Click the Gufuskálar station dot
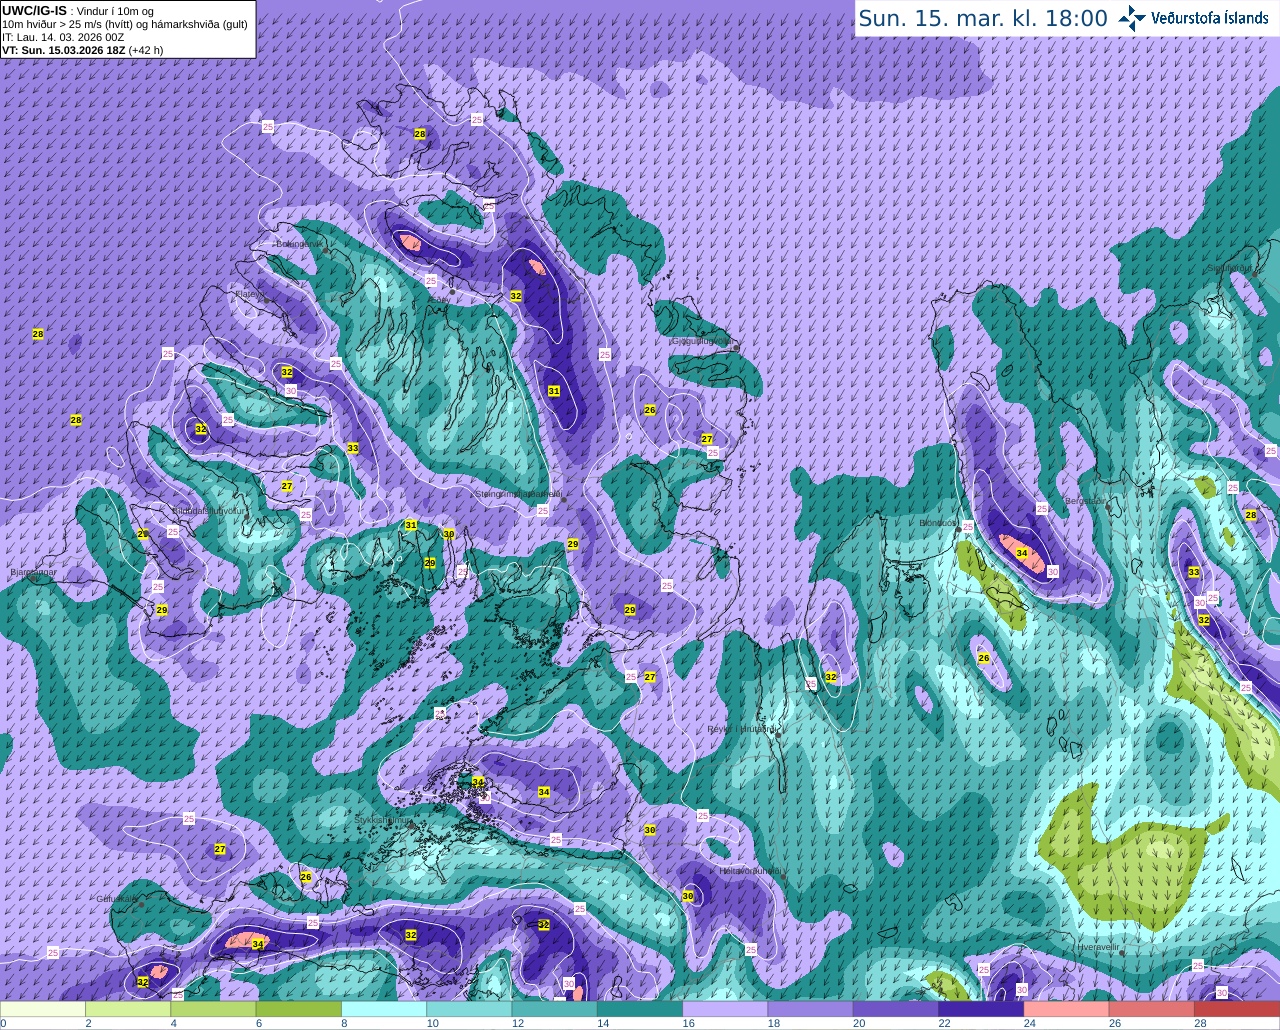Viewport: 1280px width, 1030px height. 141,904
